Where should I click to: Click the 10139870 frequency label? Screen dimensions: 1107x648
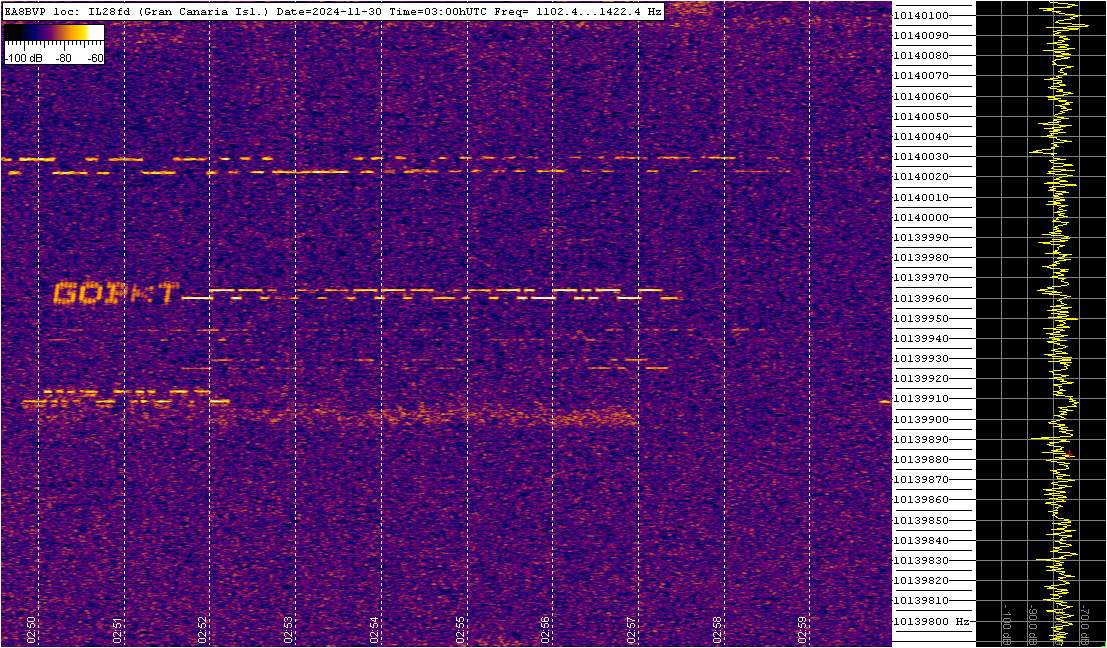(921, 480)
